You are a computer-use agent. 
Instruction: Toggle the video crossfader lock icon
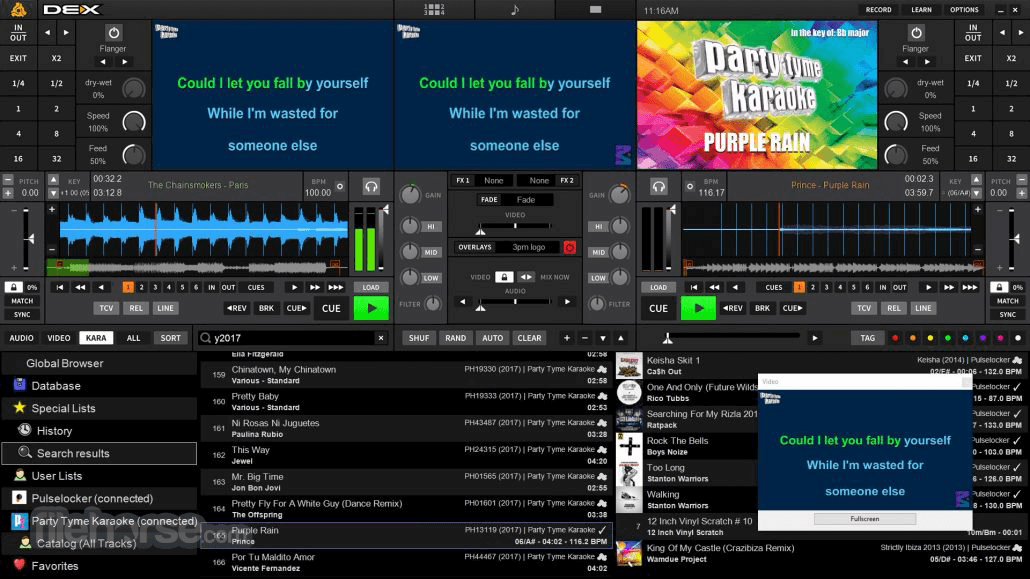tap(504, 277)
